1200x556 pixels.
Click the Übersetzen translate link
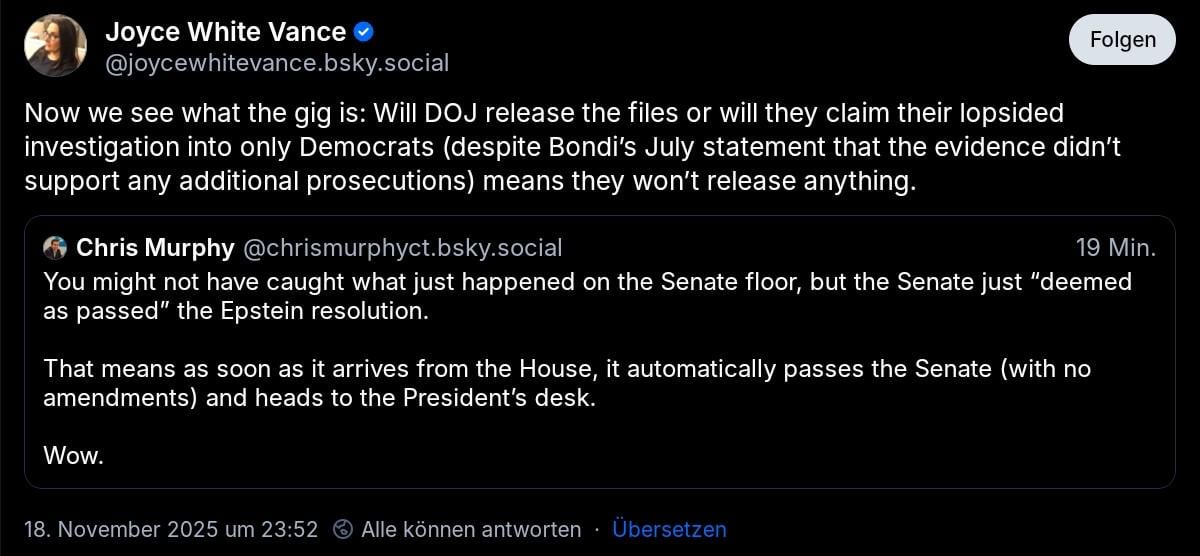(669, 529)
